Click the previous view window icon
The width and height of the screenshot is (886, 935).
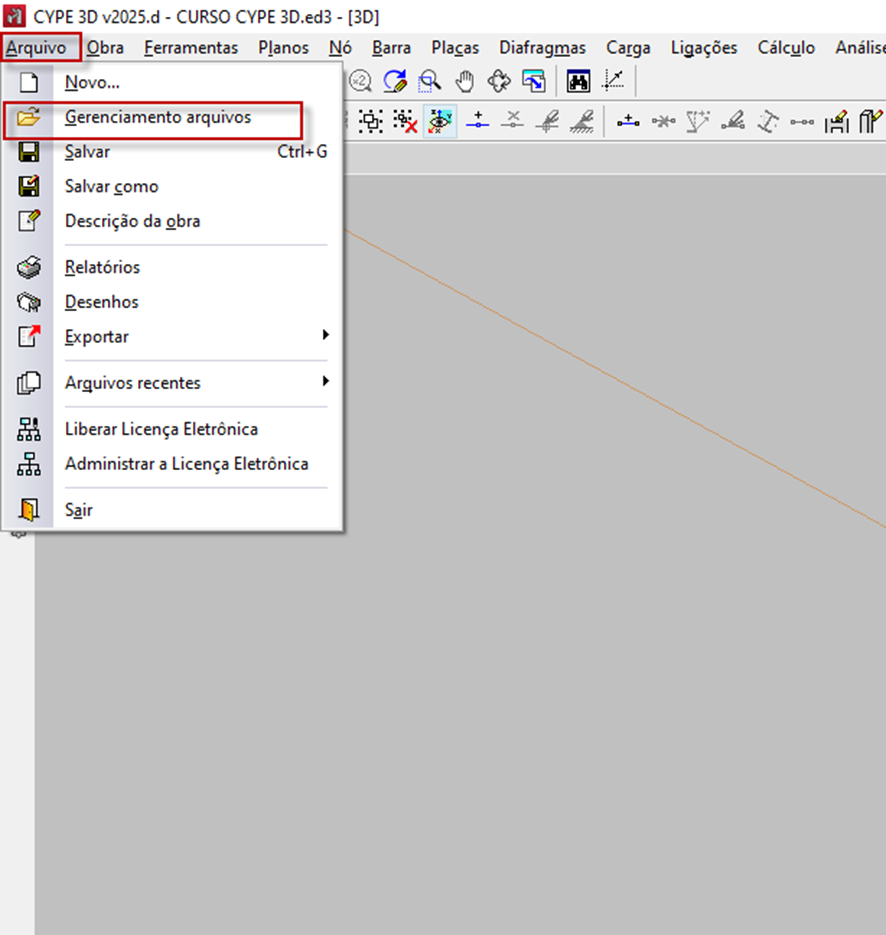(x=534, y=81)
